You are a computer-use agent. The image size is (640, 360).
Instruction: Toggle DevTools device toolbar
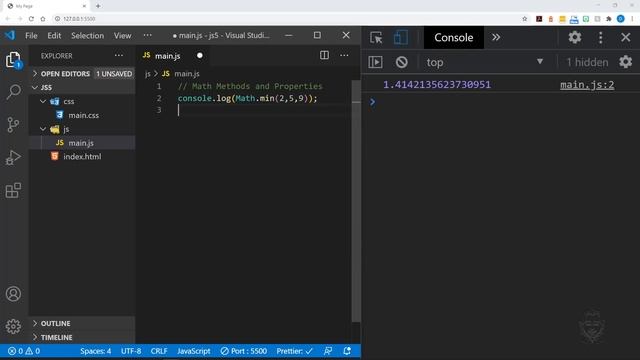click(400, 38)
